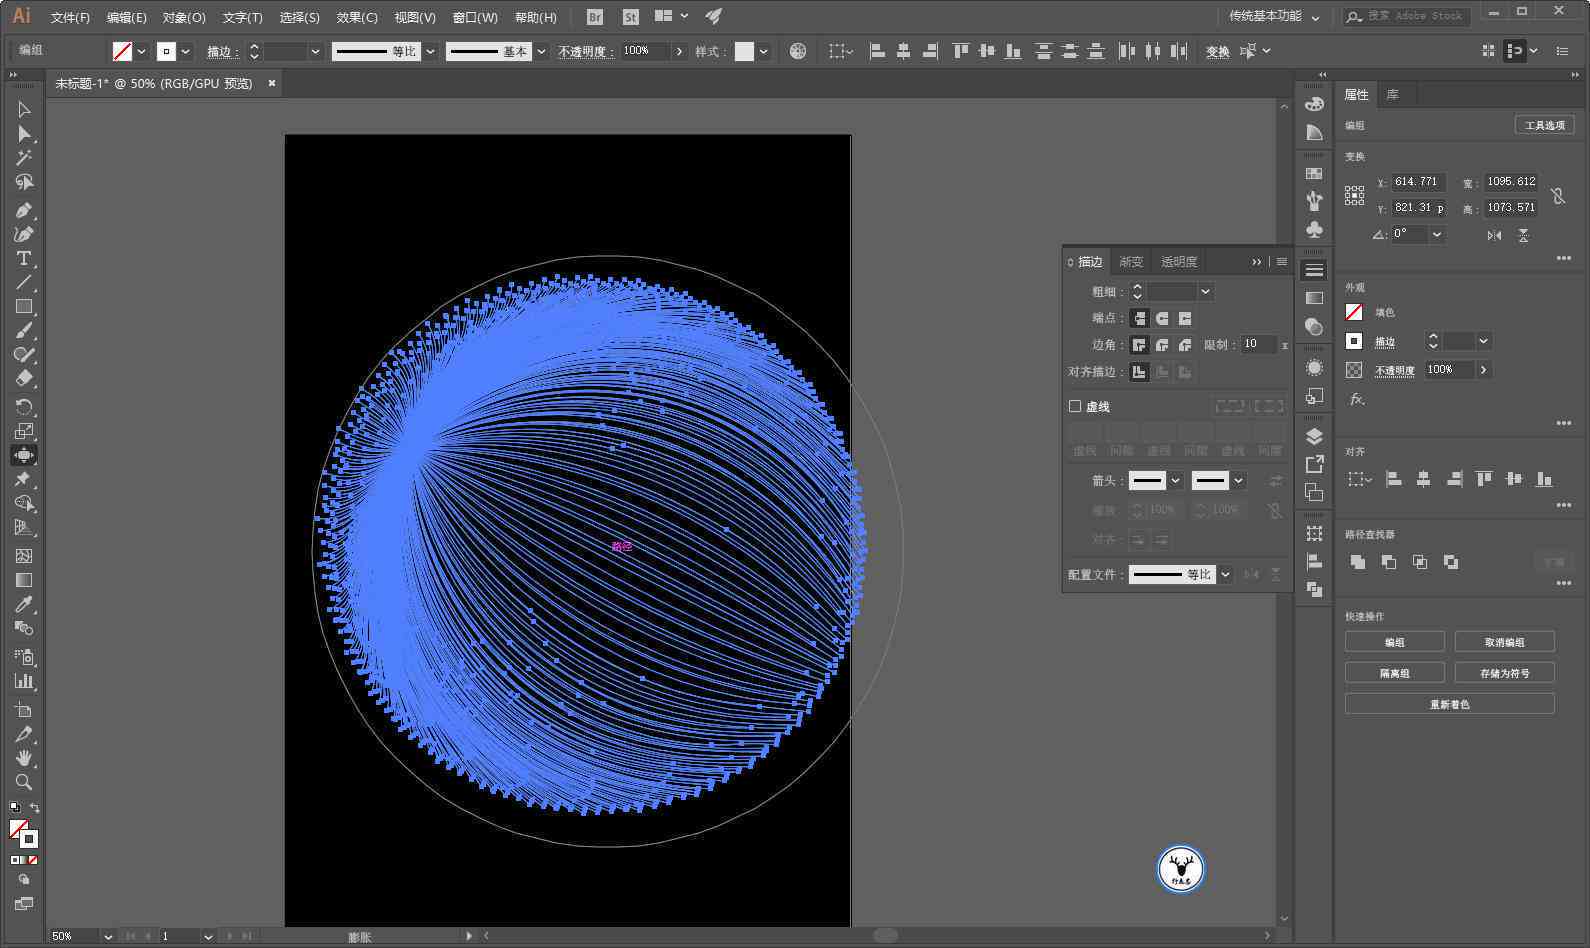Image resolution: width=1590 pixels, height=948 pixels.
Task: Select the Magic Wand tool
Action: (x=24, y=158)
